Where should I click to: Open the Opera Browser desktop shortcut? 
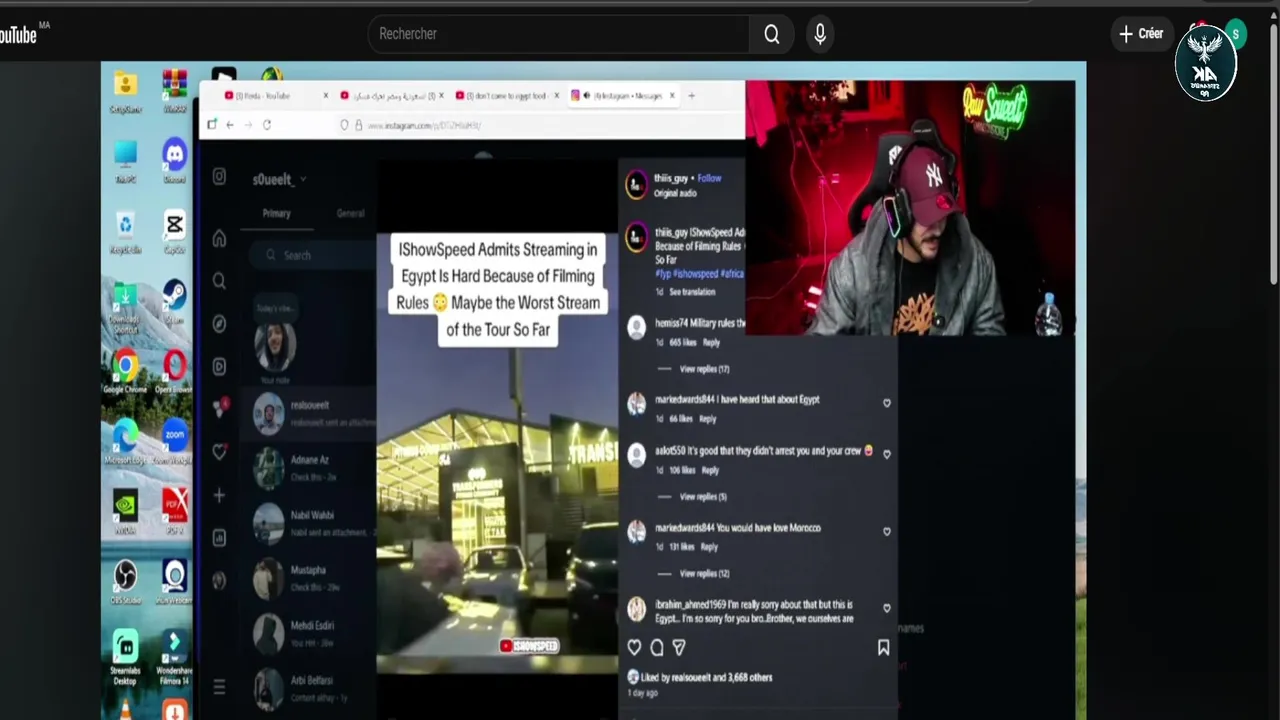coord(175,371)
